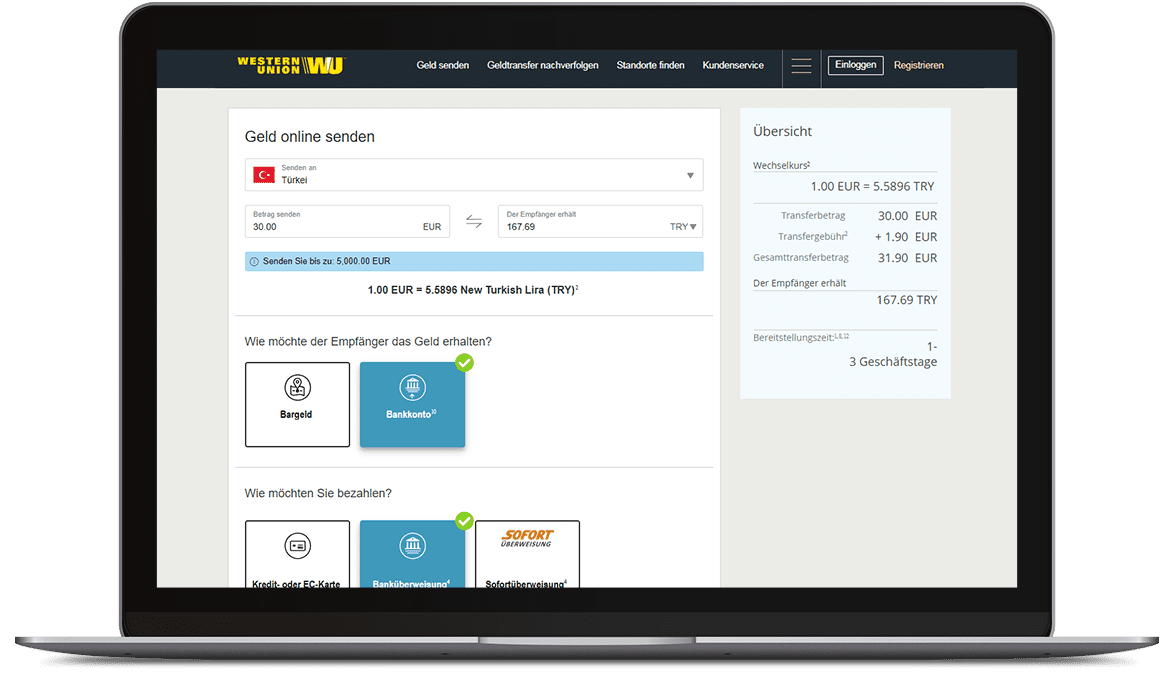Viewport: 1174px width, 678px height.
Task: Click the Bargeld location pin icon
Action: point(297,388)
